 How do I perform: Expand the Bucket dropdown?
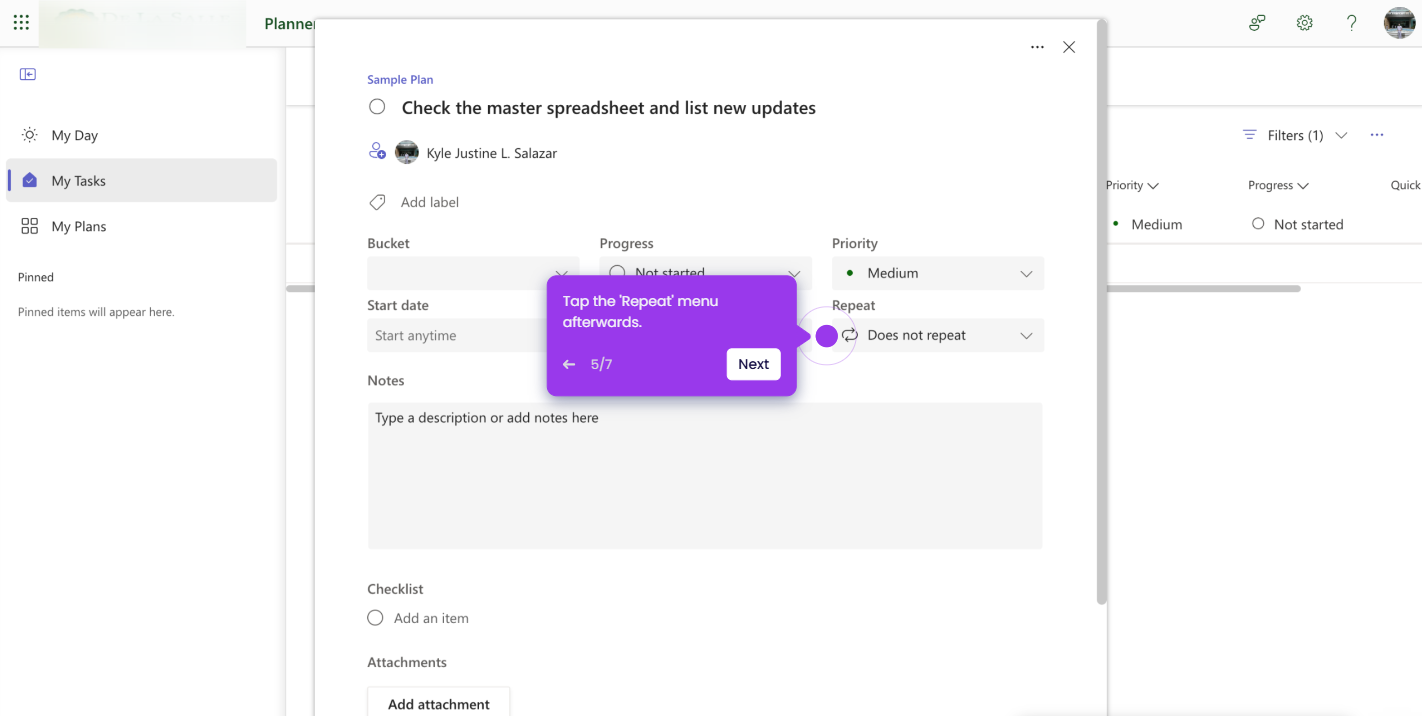(472, 272)
